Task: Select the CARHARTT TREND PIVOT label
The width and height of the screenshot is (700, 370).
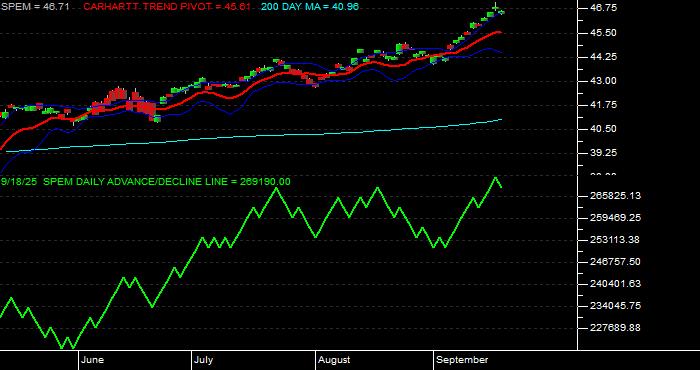Action: pyautogui.click(x=167, y=6)
